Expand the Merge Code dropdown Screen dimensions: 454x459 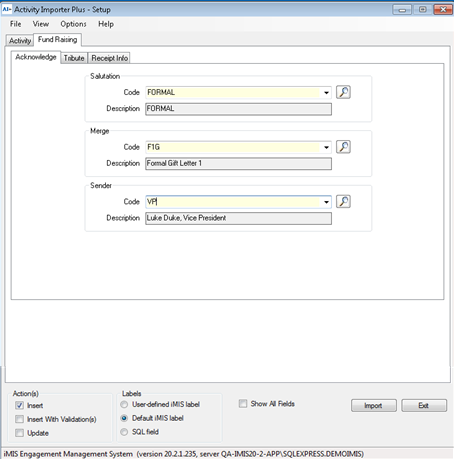coord(326,147)
